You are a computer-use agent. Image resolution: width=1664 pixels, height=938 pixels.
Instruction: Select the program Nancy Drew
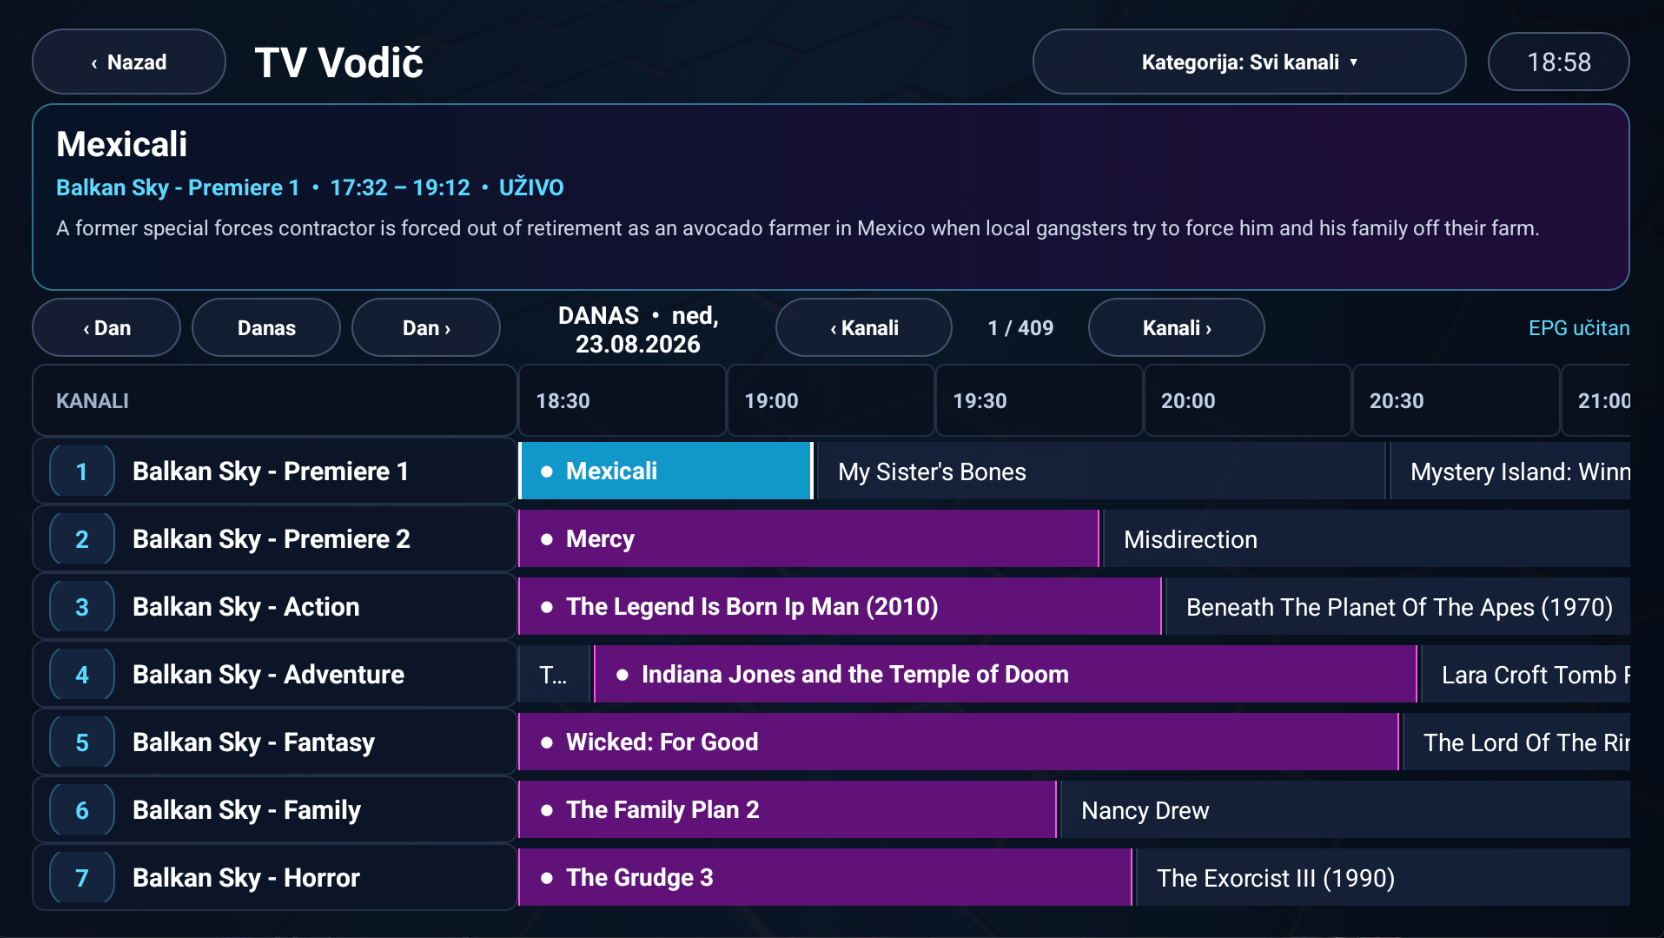(1346, 810)
